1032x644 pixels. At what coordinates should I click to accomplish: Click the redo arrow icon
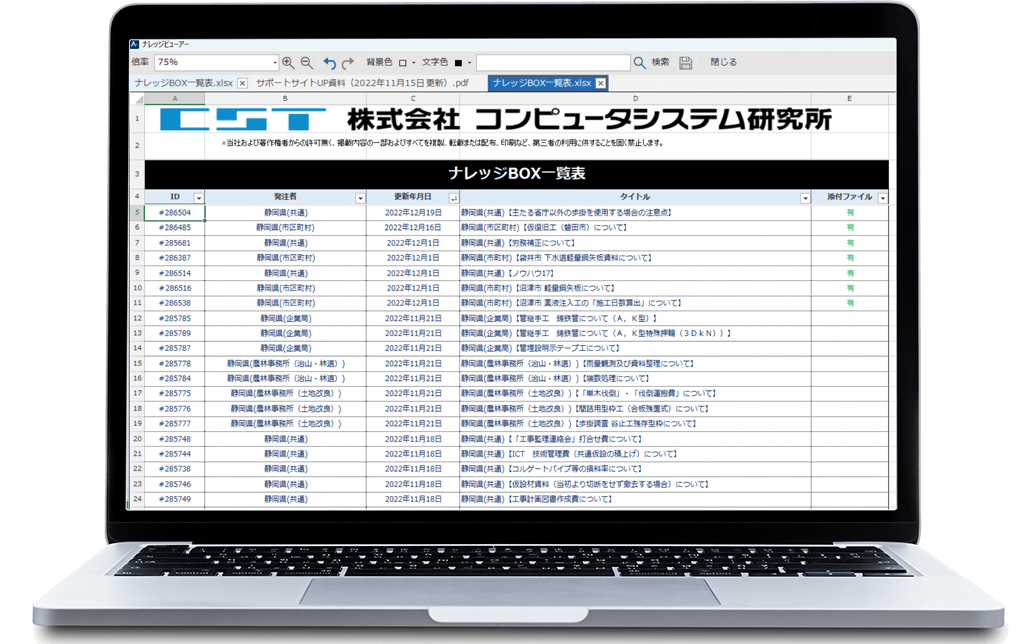[349, 62]
